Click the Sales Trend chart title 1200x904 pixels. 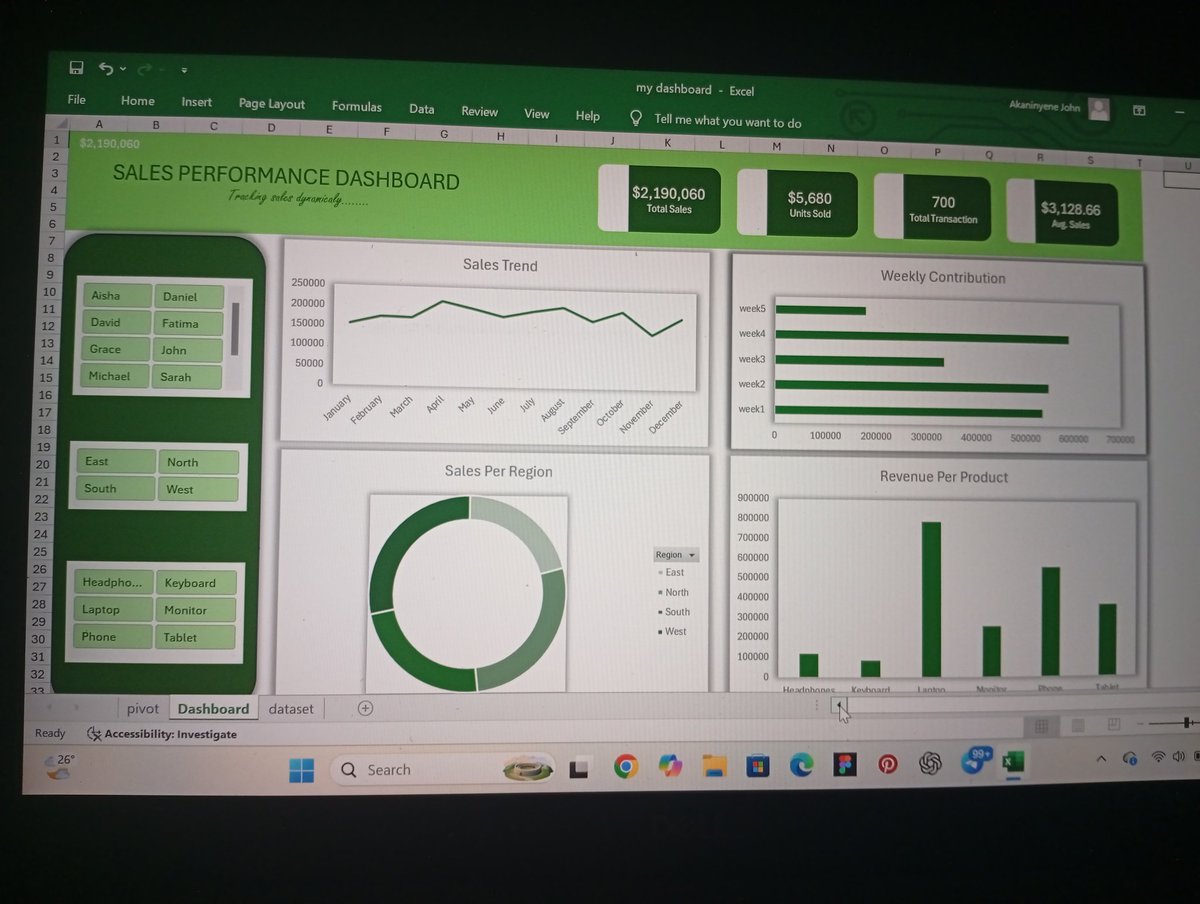tap(500, 266)
